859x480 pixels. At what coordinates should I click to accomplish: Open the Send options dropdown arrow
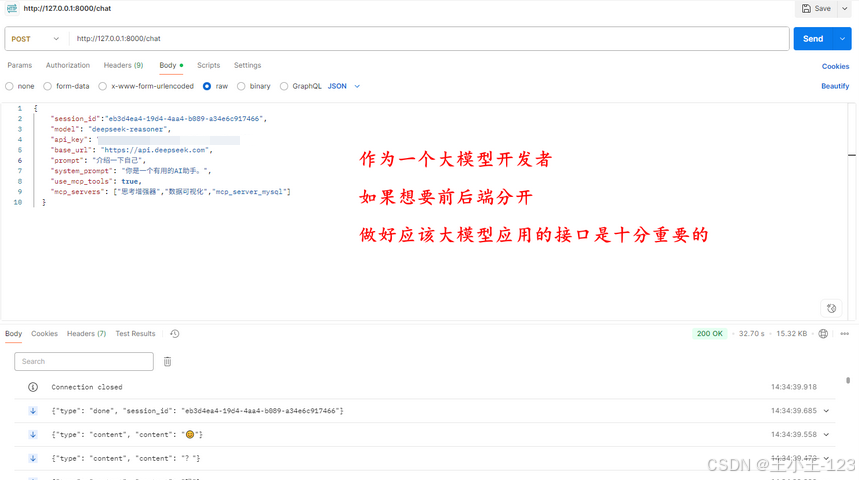tap(842, 39)
